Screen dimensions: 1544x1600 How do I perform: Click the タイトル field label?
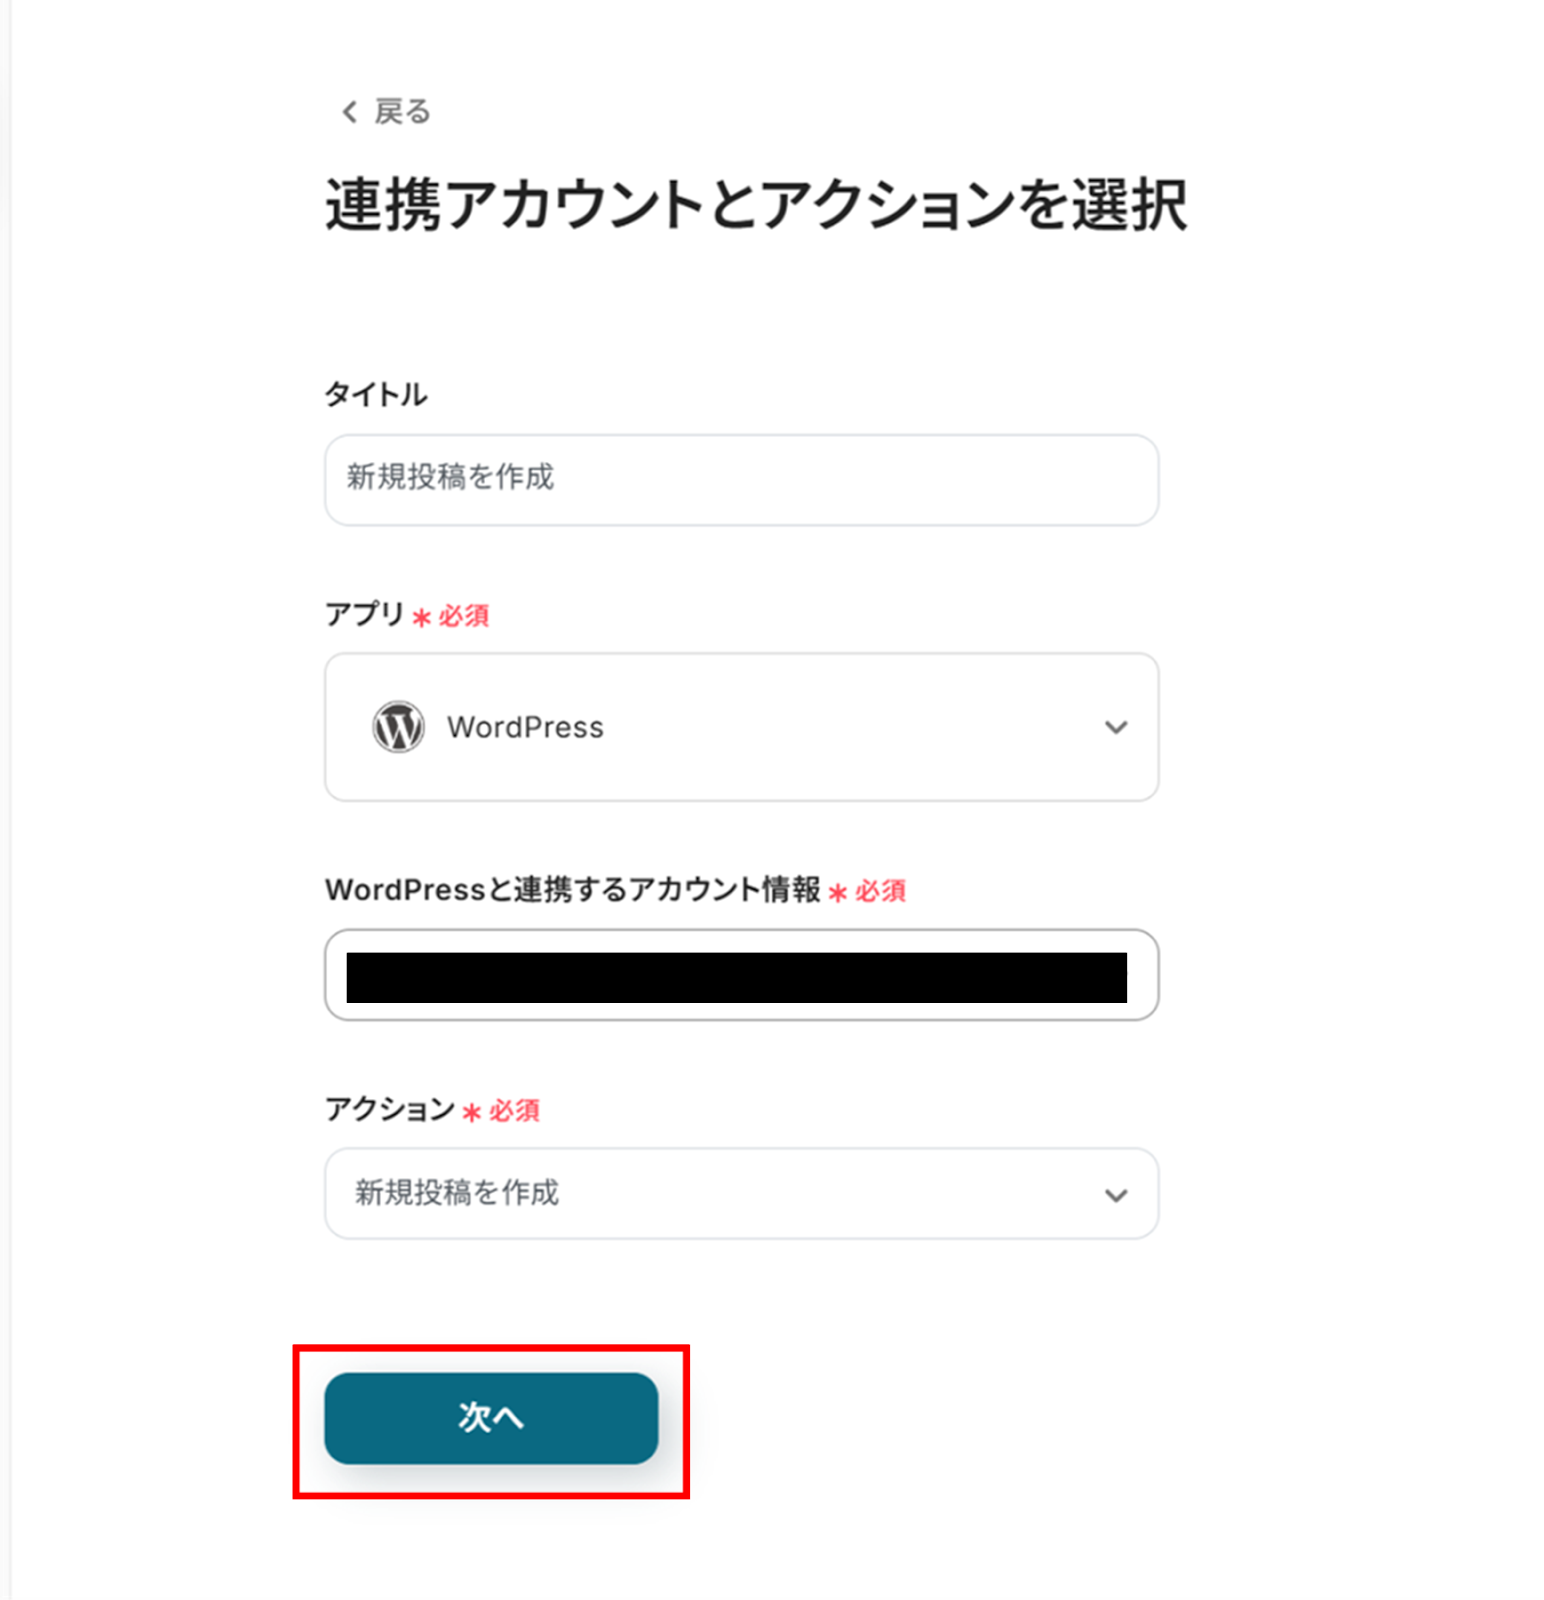pos(376,394)
